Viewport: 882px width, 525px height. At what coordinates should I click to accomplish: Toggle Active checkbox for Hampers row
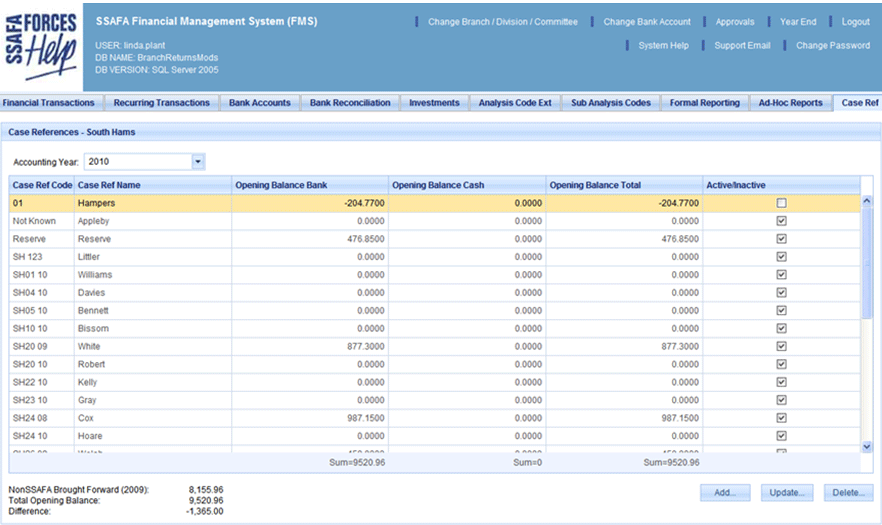click(x=781, y=203)
